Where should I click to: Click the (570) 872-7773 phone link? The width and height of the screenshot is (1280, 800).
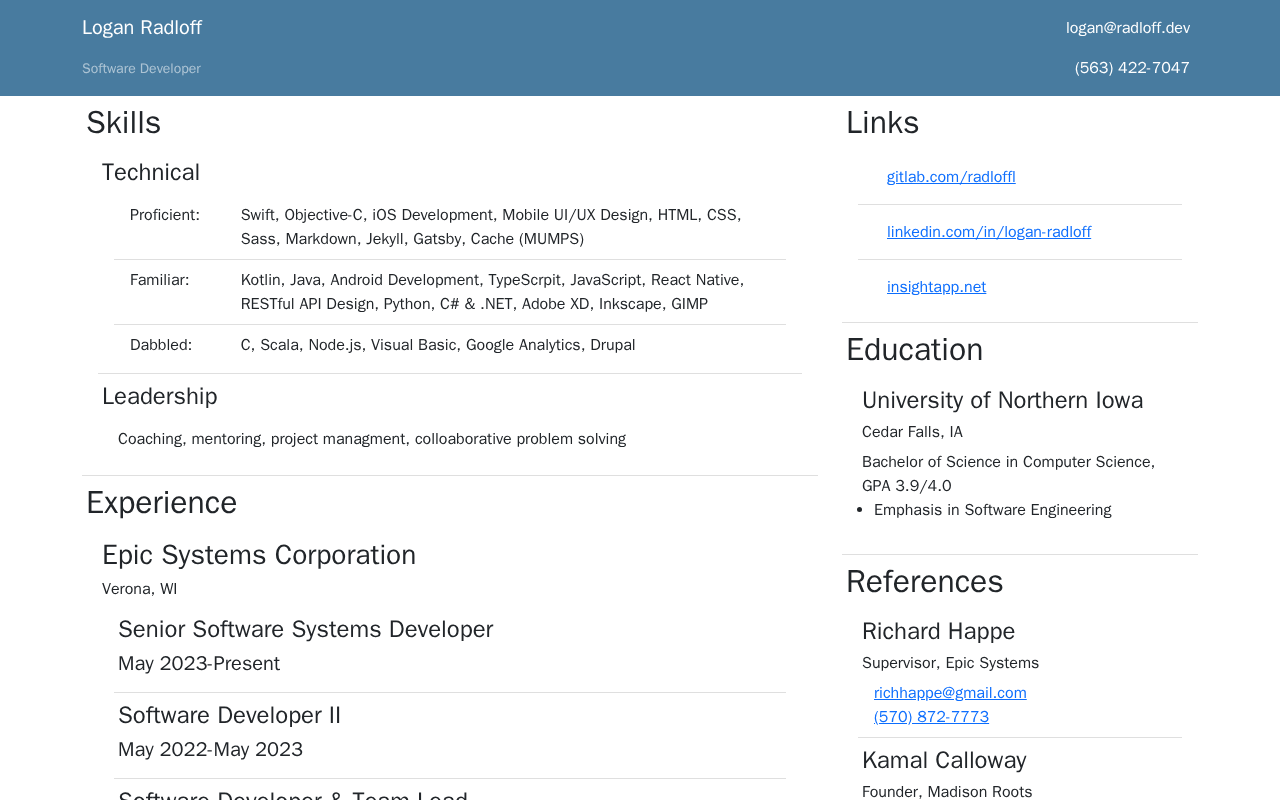930,717
